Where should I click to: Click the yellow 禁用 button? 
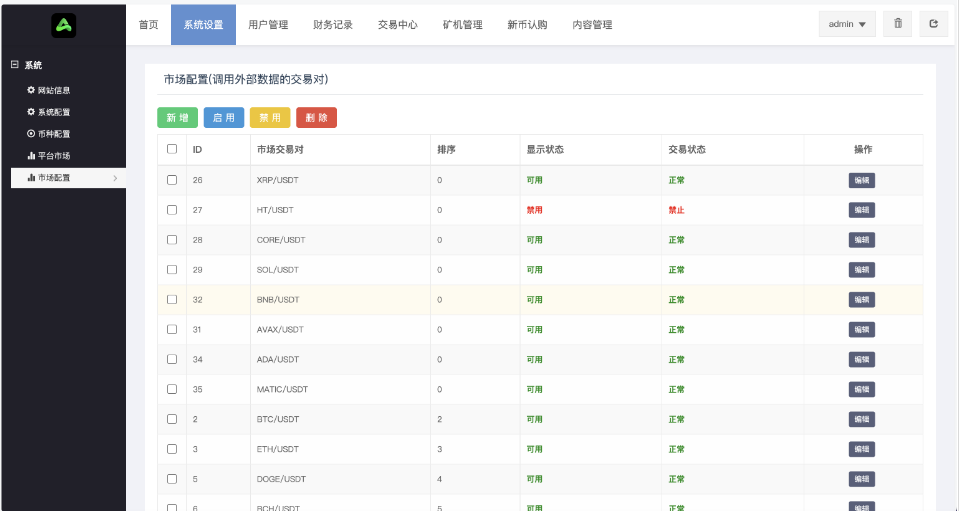pos(269,118)
